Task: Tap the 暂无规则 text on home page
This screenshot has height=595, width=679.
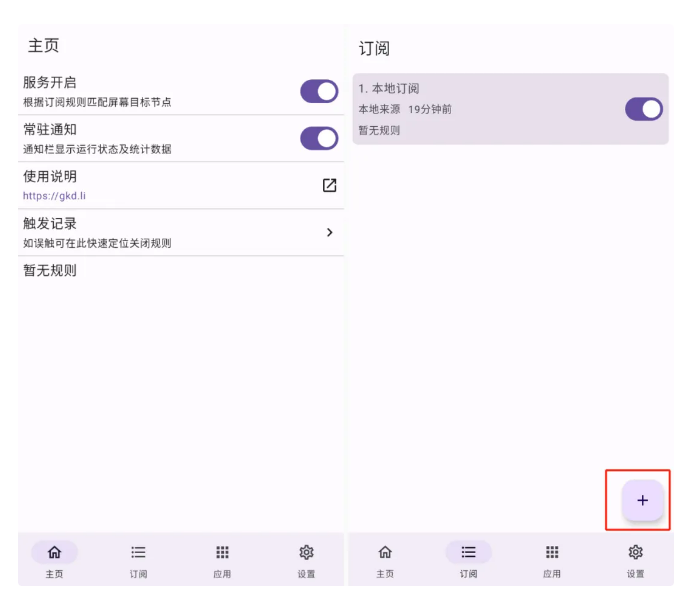Action: tap(50, 271)
